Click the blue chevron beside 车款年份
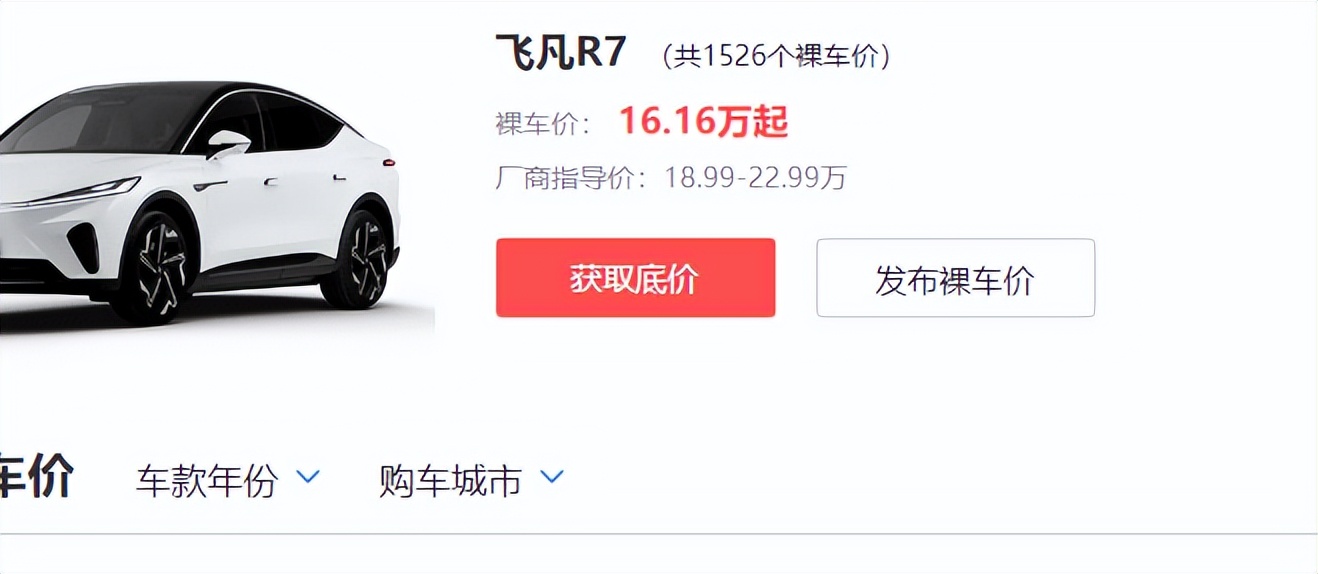The width and height of the screenshot is (1318, 574). coord(308,477)
